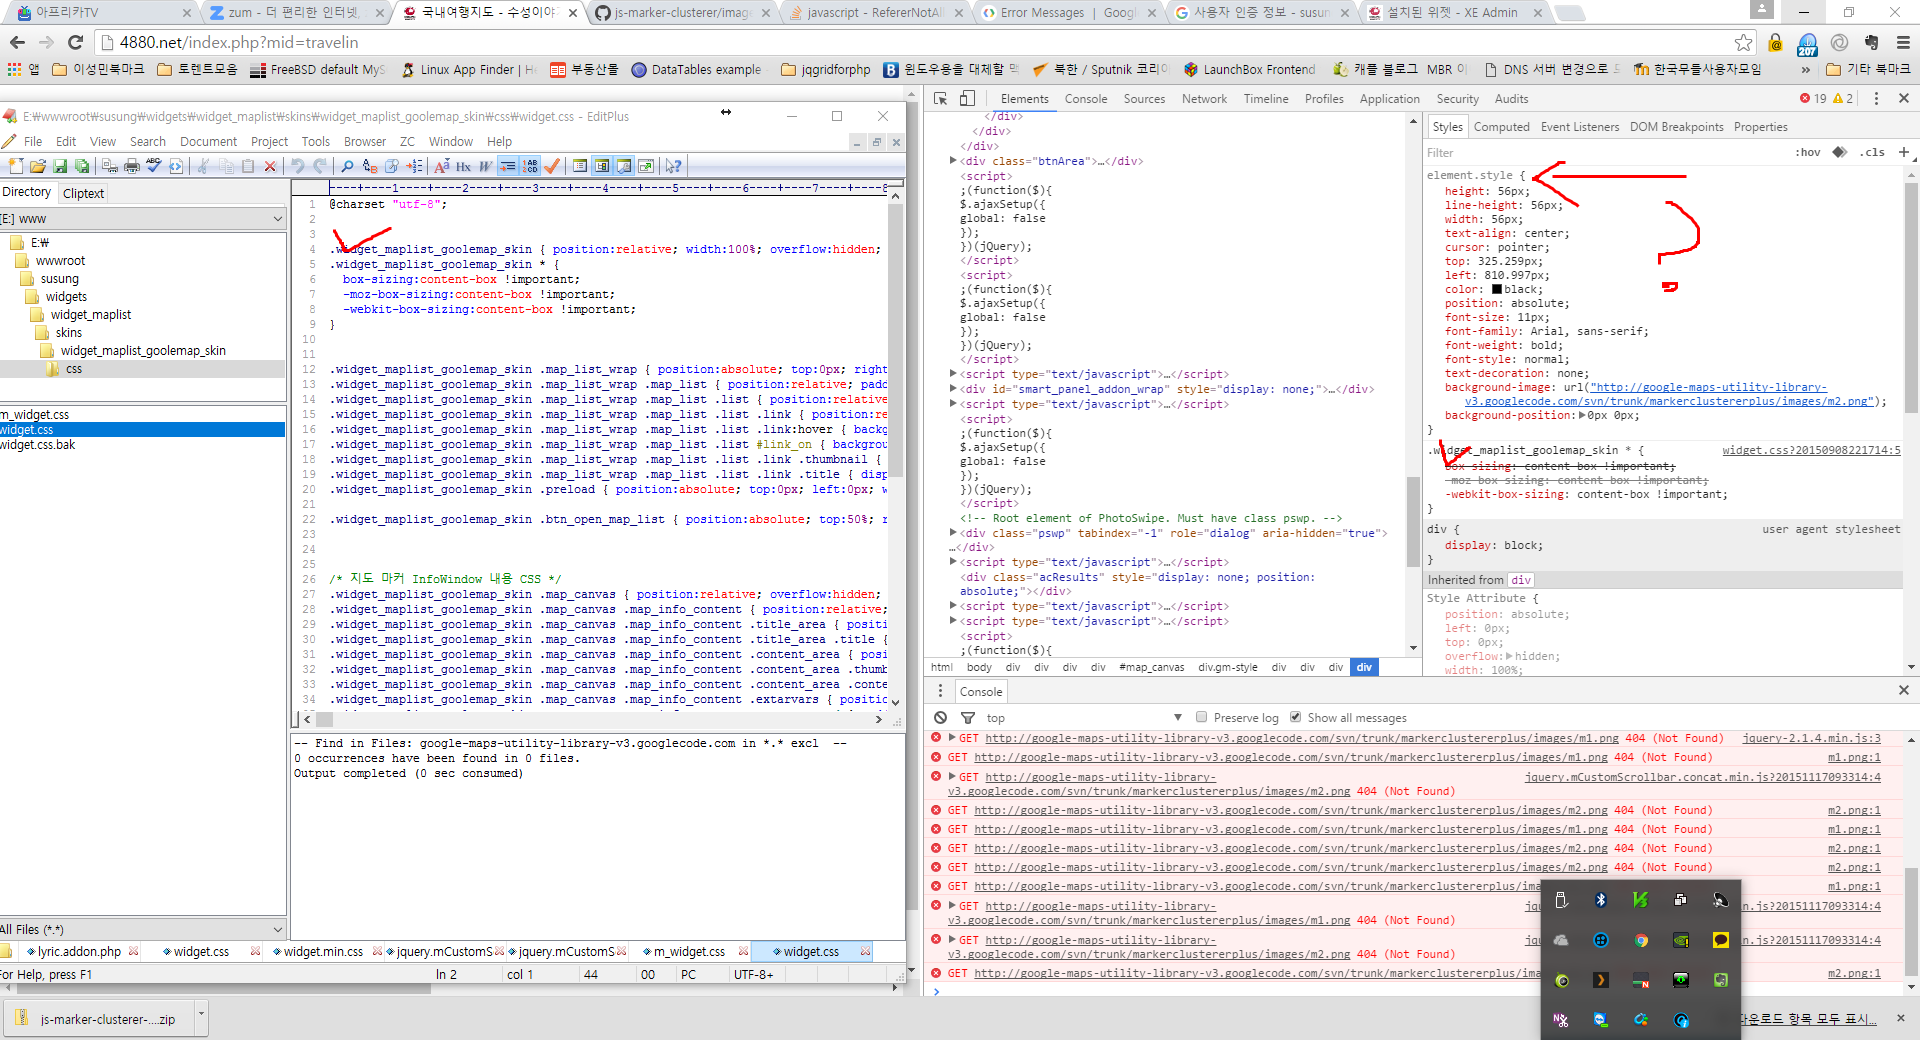Enable the Preserve log checkbox

(1202, 717)
